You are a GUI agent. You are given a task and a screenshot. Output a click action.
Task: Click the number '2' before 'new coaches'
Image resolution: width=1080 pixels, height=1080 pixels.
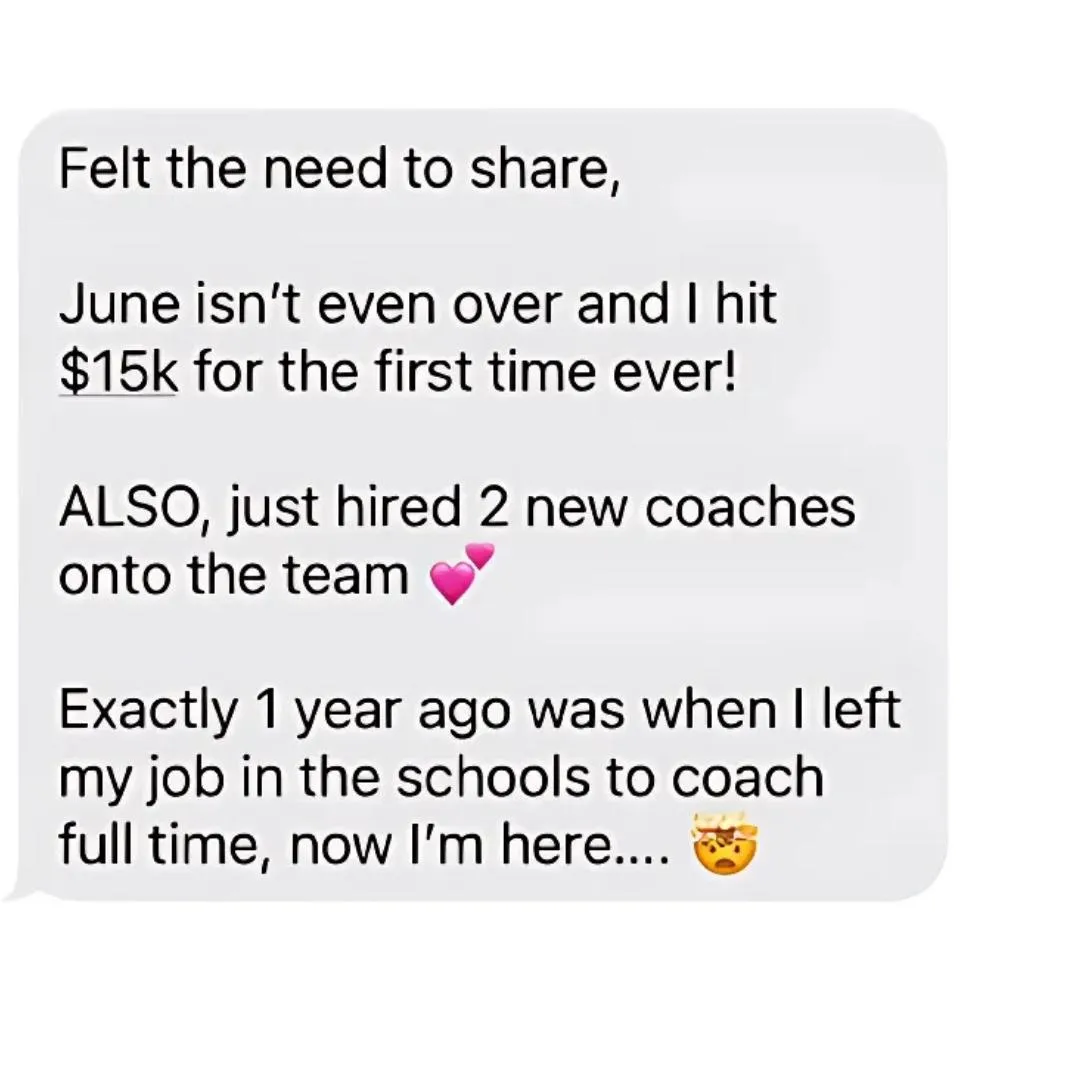pos(492,508)
